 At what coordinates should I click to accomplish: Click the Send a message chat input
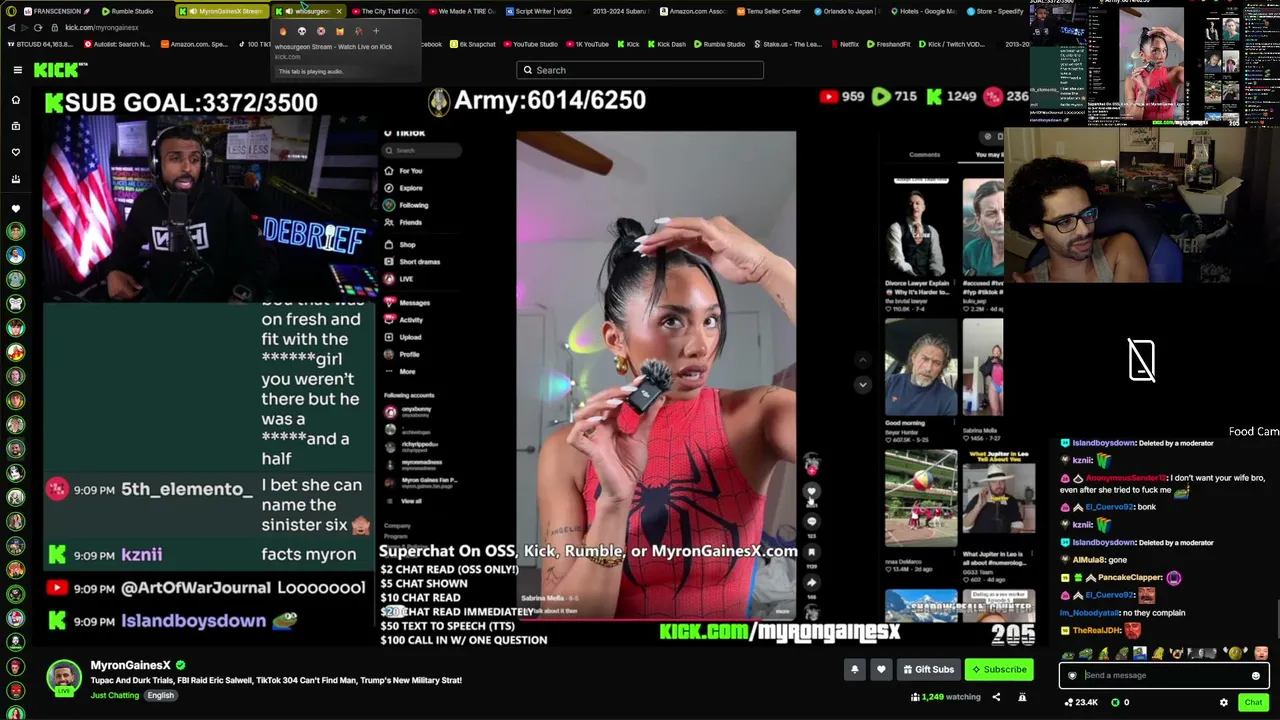click(x=1164, y=675)
